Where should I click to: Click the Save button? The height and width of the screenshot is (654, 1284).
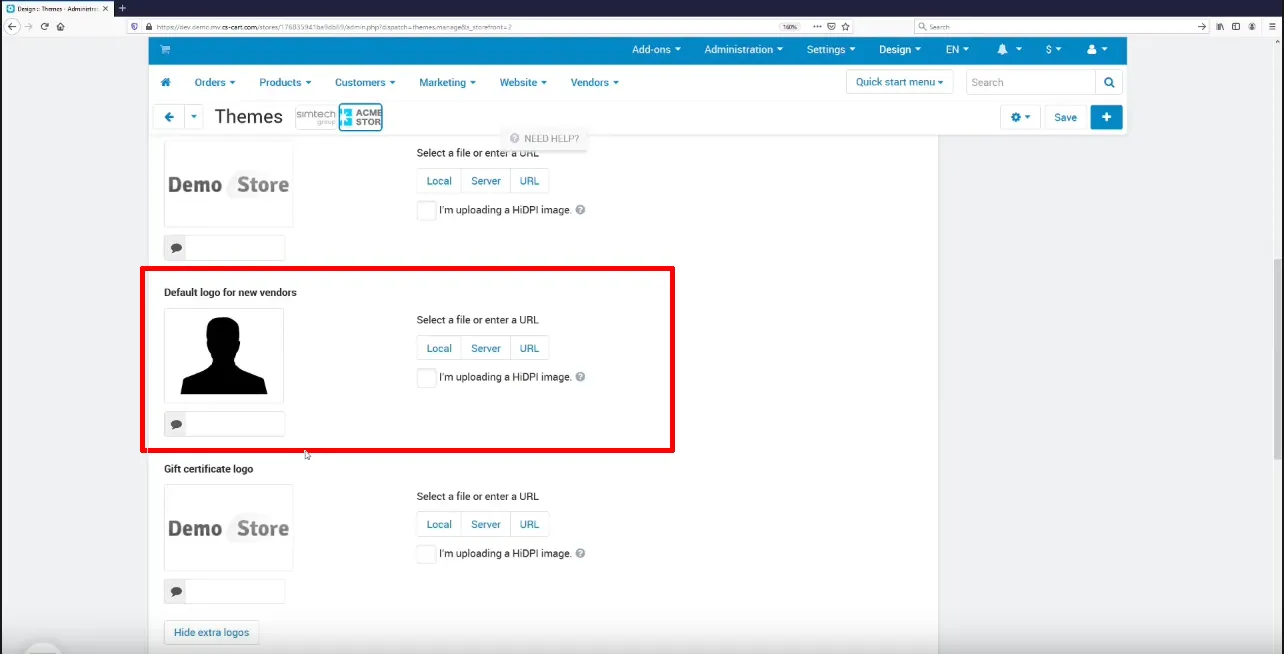tap(1066, 118)
